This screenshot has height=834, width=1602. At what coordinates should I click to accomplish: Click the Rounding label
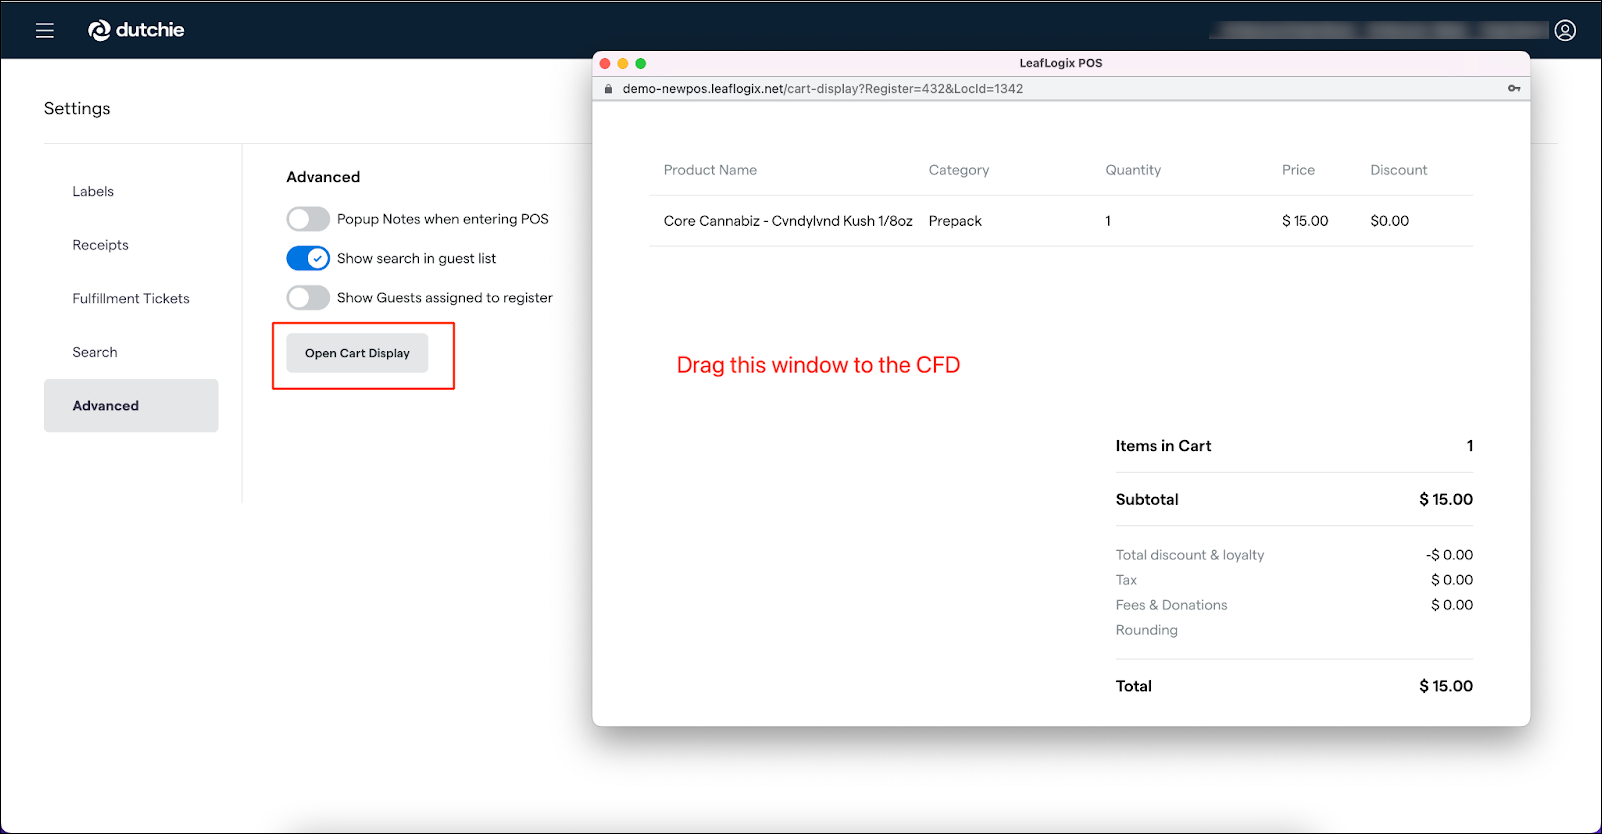pyautogui.click(x=1147, y=630)
